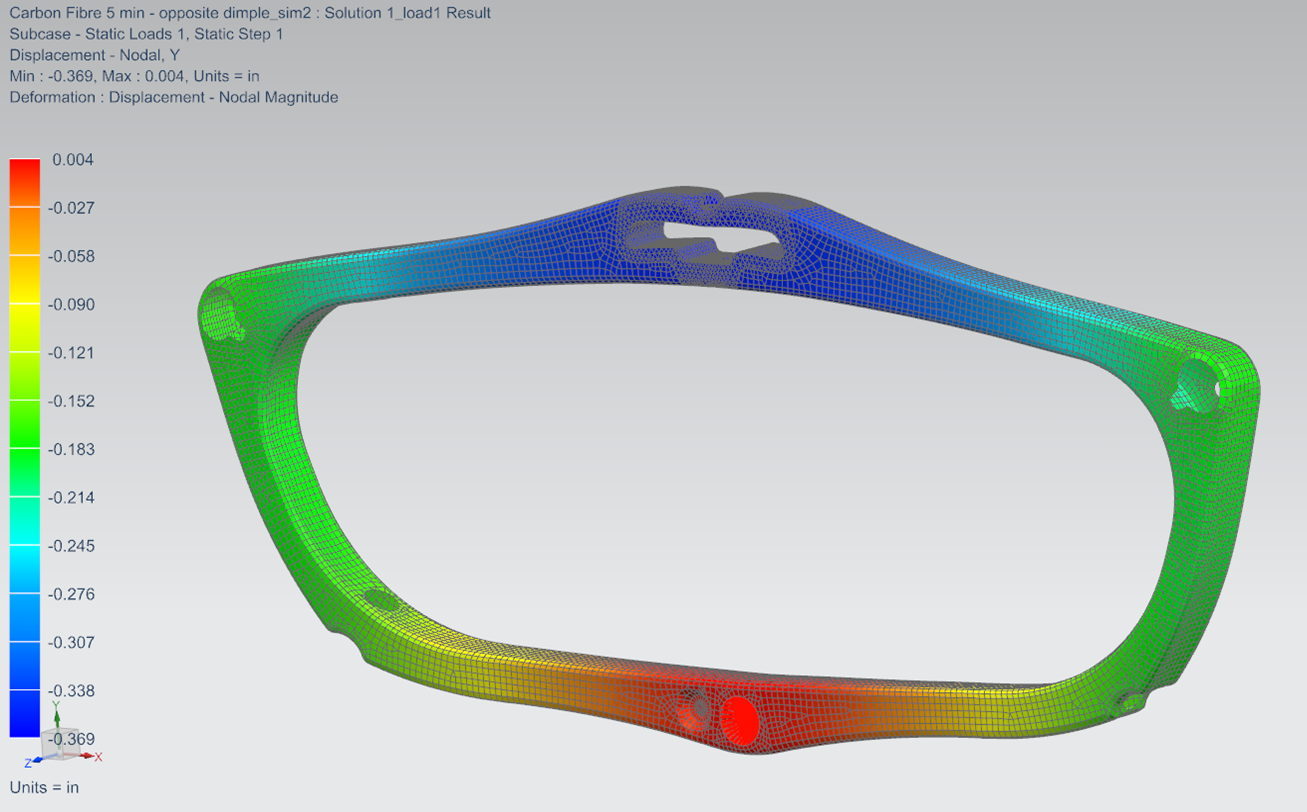The width and height of the screenshot is (1307, 812).
Task: Click the 0.004 maximum legend value
Action: (x=73, y=160)
